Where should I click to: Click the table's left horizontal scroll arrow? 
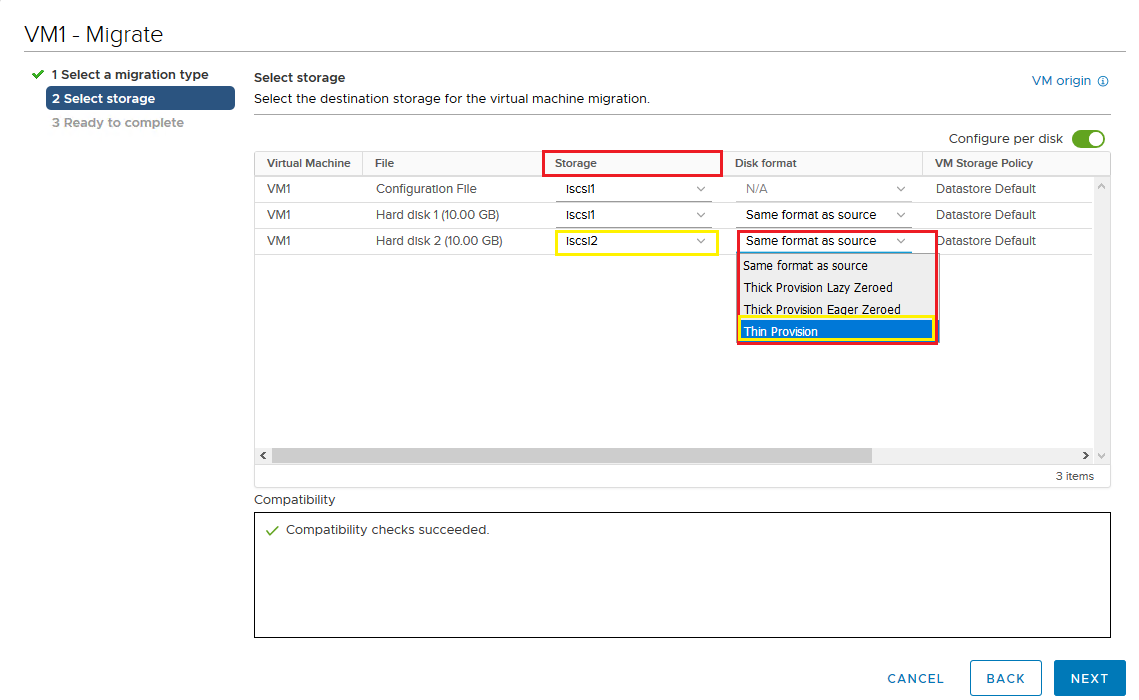pyautogui.click(x=264, y=455)
